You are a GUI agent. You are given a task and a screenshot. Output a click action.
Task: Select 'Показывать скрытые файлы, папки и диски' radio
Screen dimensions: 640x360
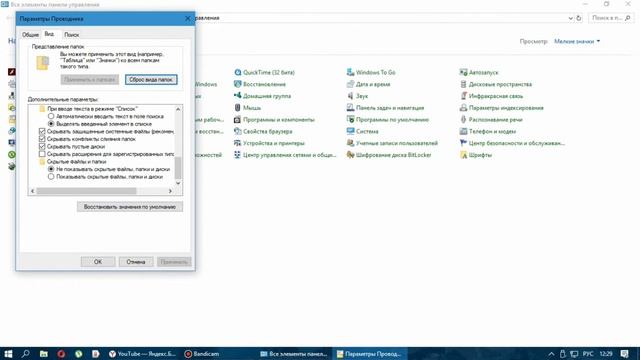click(51, 177)
